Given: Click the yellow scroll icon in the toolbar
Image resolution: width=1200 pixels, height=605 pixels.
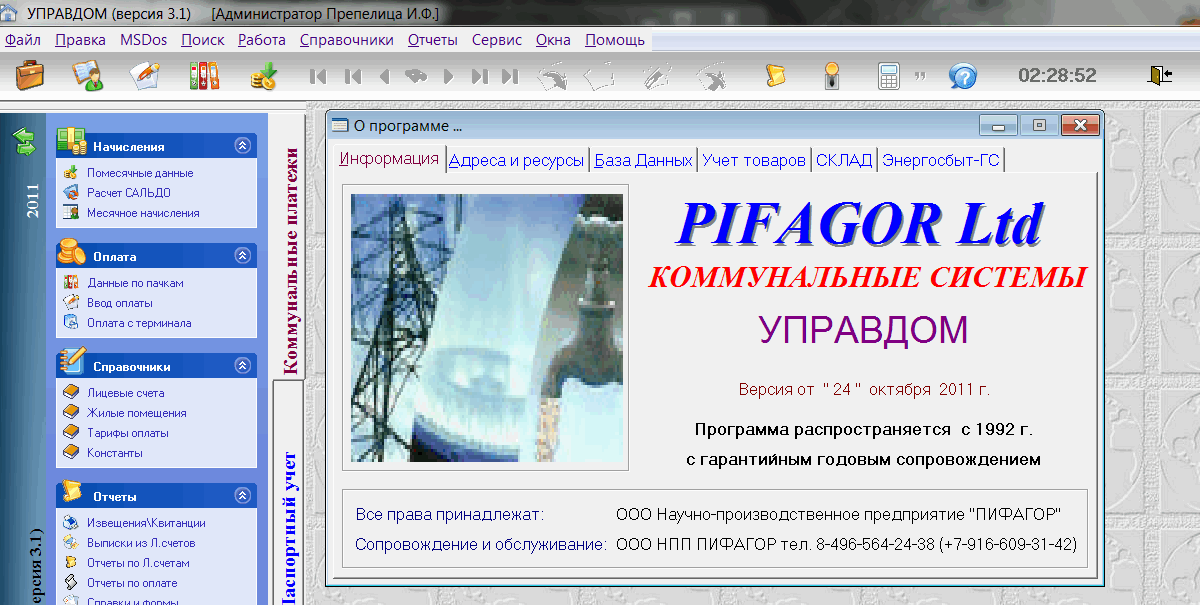Looking at the screenshot, I should [775, 75].
